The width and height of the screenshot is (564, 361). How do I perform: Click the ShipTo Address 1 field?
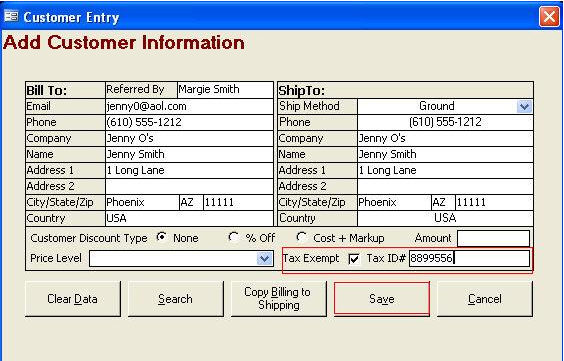coord(445,170)
